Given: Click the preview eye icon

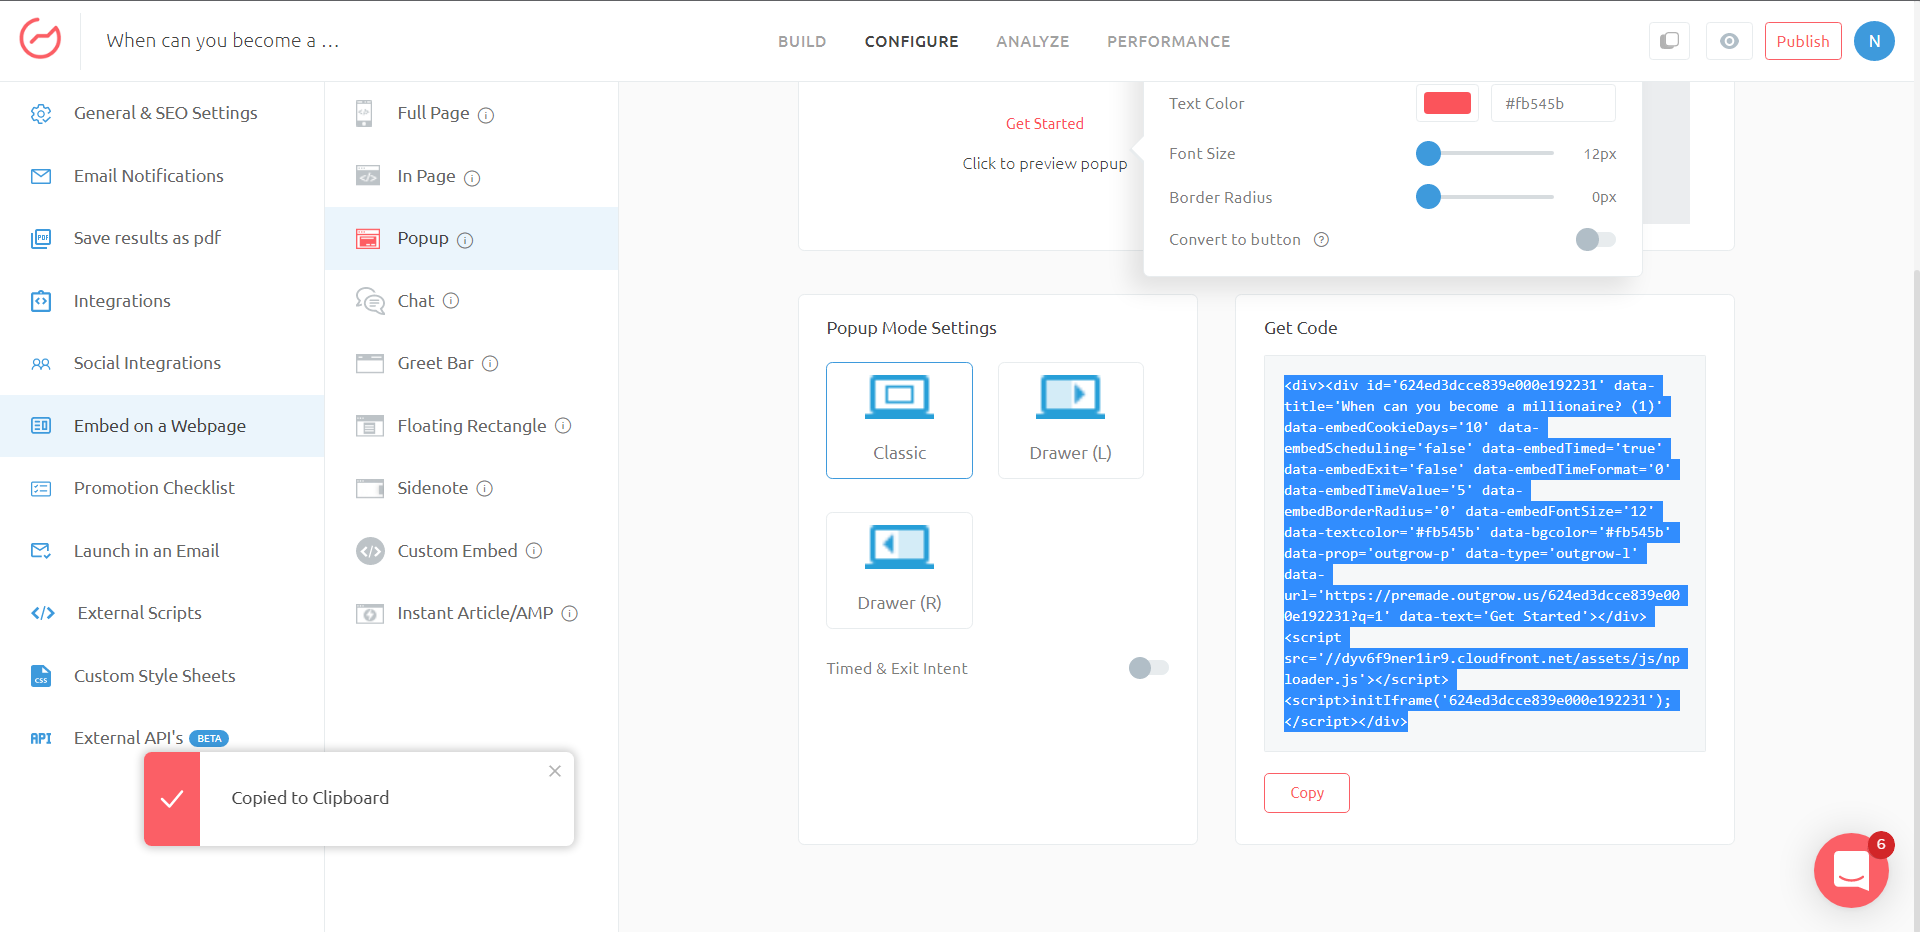Looking at the screenshot, I should click(1729, 41).
